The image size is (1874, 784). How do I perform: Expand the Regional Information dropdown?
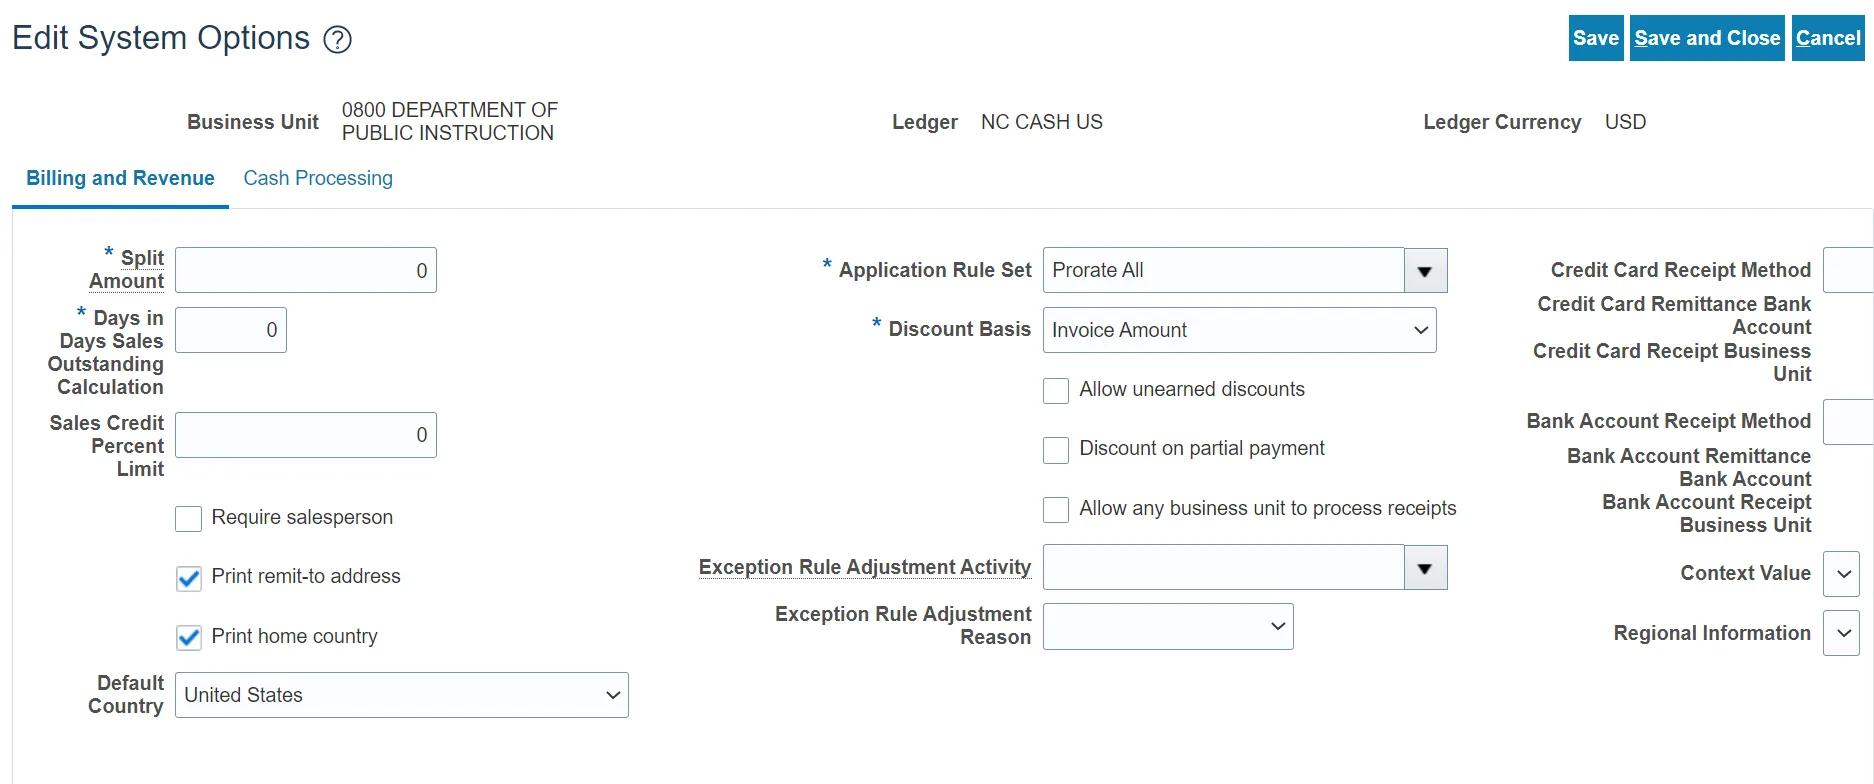tap(1843, 634)
